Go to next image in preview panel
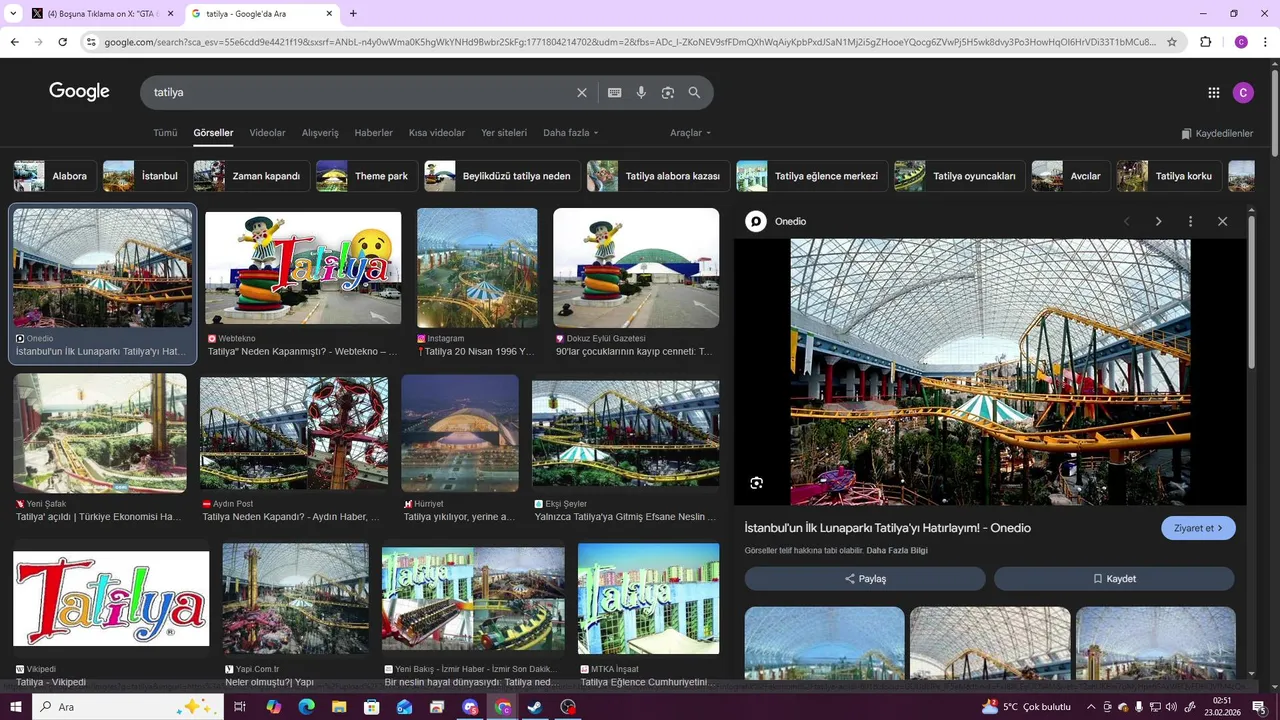 (1158, 221)
